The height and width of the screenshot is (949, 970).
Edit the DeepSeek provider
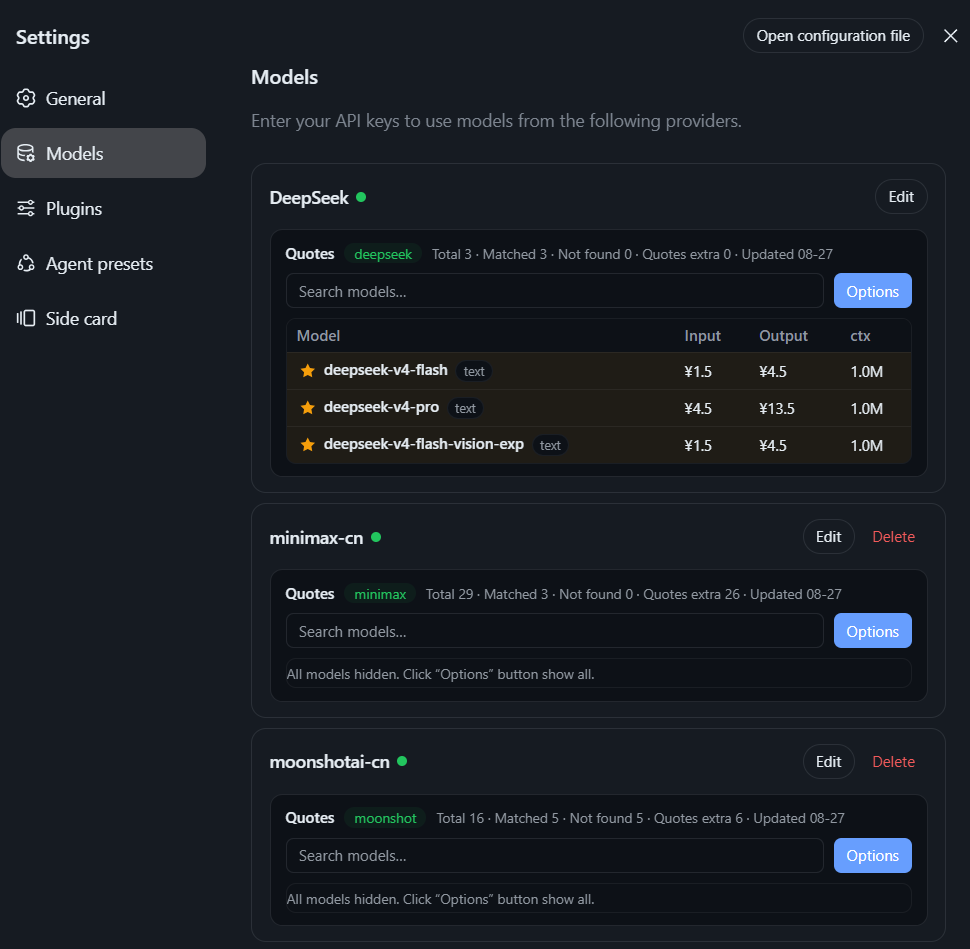[901, 197]
